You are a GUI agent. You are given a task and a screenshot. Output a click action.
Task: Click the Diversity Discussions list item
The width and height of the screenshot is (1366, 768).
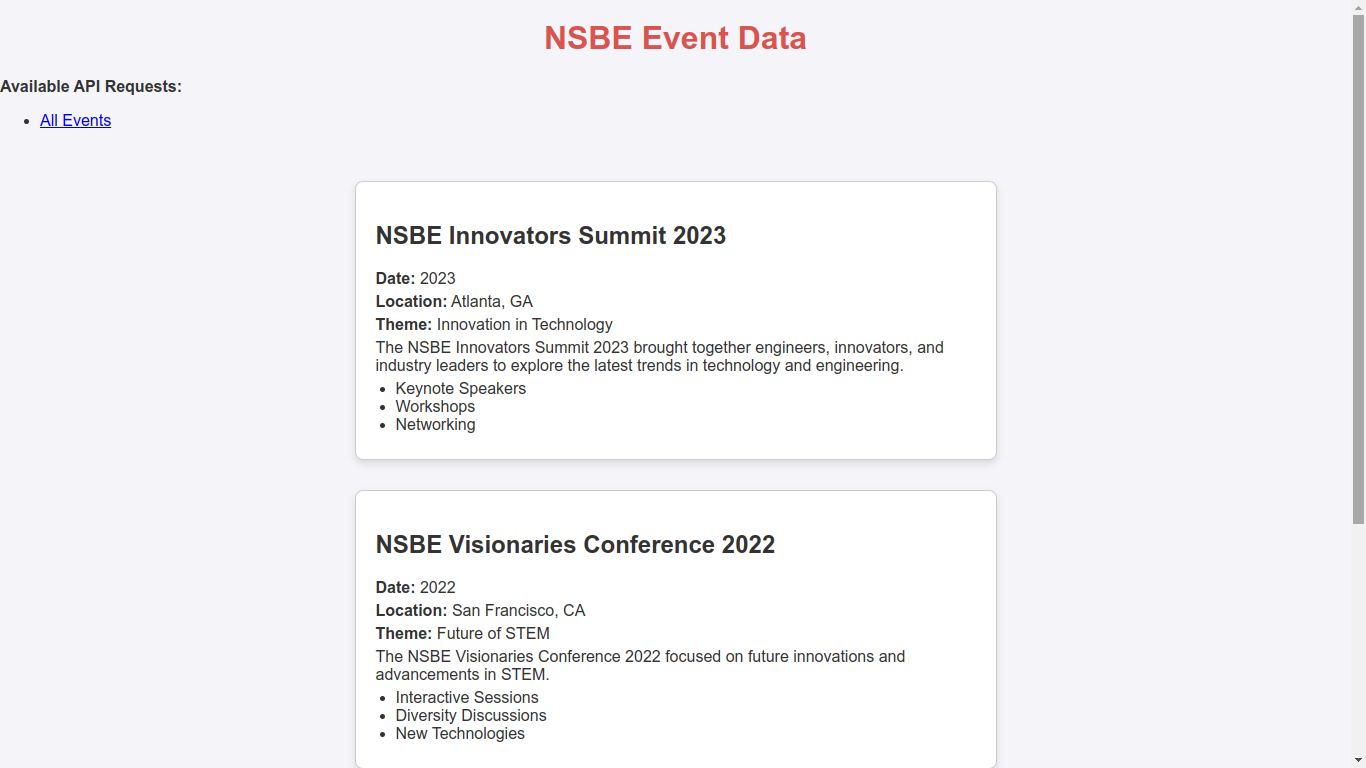coord(471,716)
